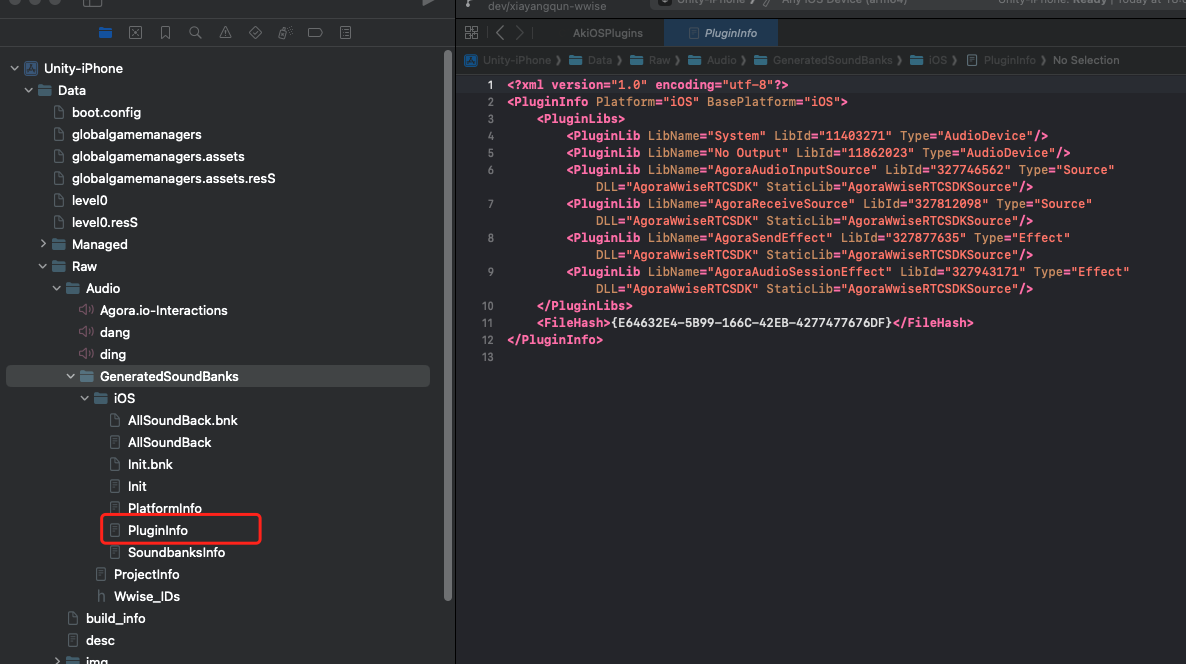Viewport: 1186px width, 664px height.
Task: Select boot.config file
Action: pos(106,112)
